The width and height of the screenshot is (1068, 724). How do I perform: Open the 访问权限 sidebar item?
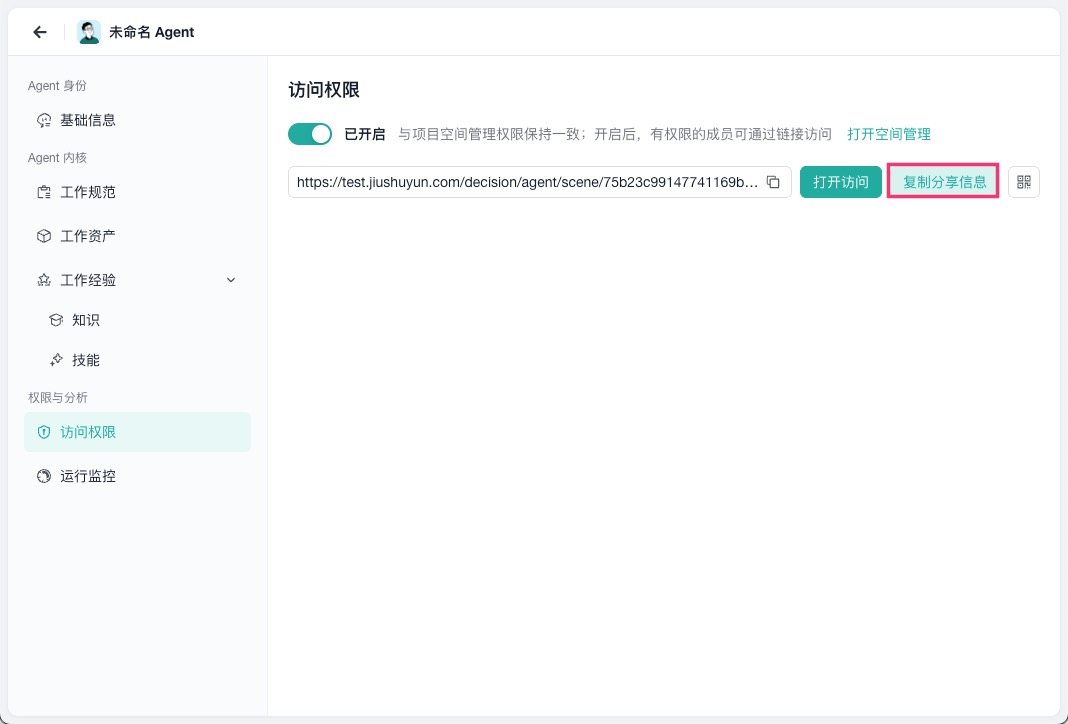point(137,432)
